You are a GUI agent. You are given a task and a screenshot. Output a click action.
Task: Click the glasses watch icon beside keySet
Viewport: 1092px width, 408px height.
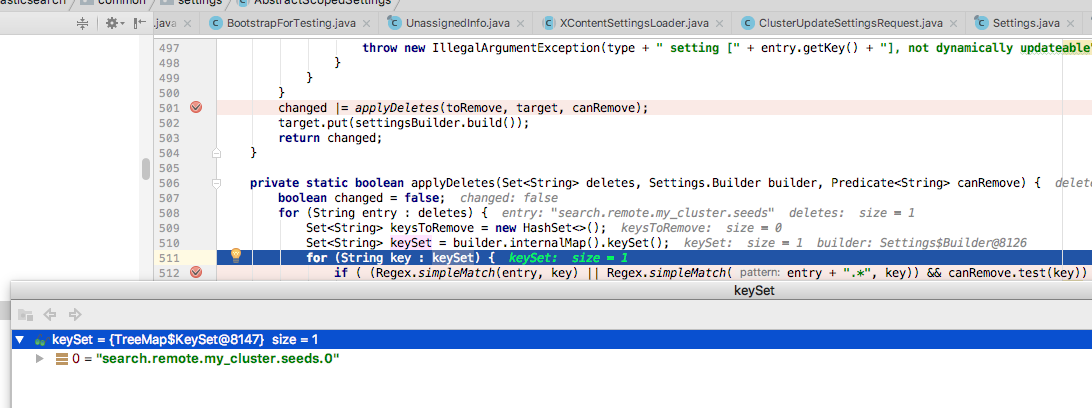point(40,340)
